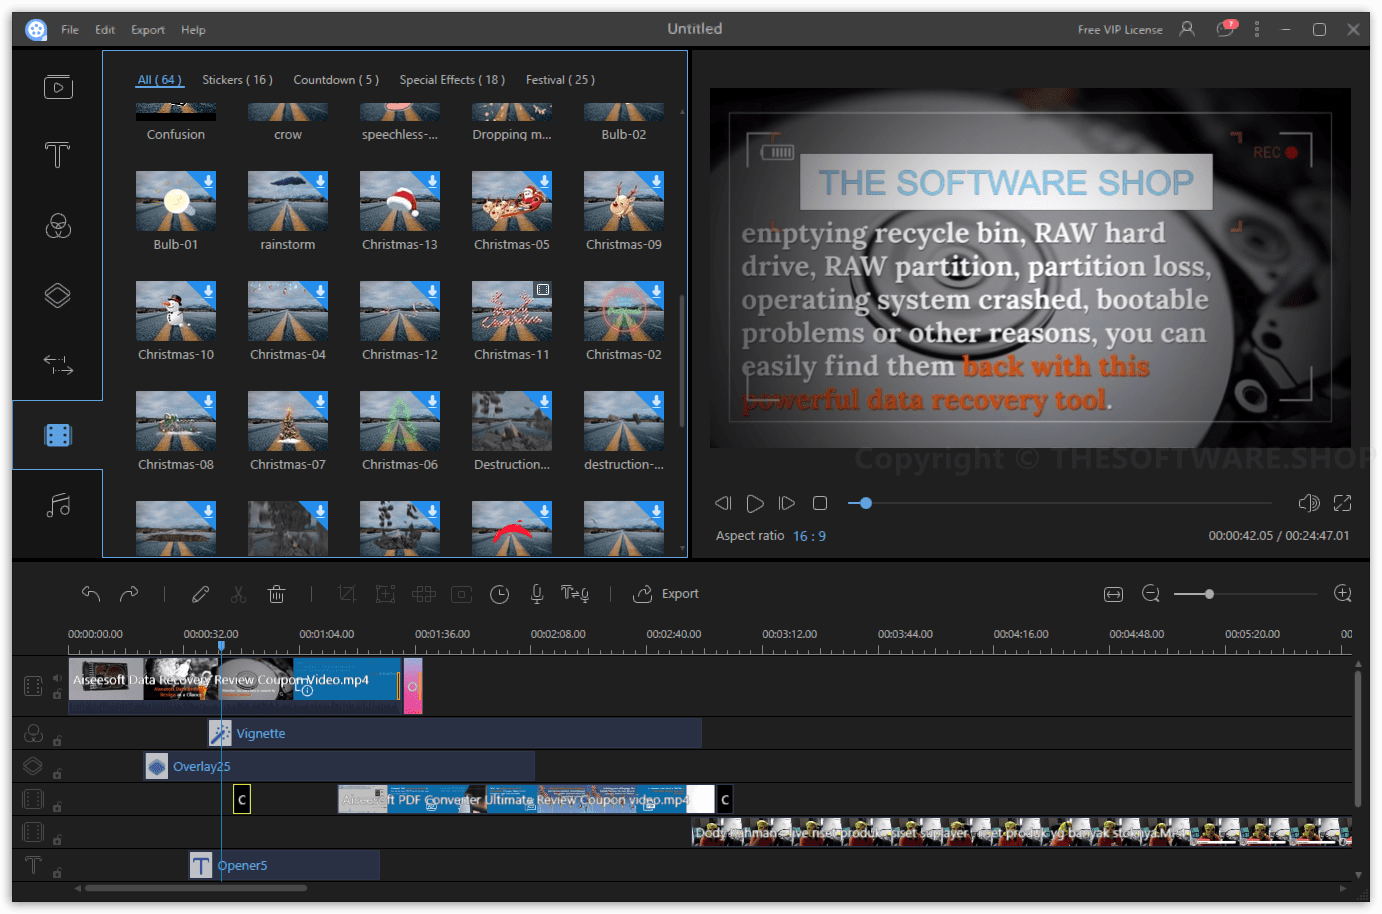Click the fit timeline to window icon
This screenshot has height=914, width=1382.
(x=1113, y=594)
